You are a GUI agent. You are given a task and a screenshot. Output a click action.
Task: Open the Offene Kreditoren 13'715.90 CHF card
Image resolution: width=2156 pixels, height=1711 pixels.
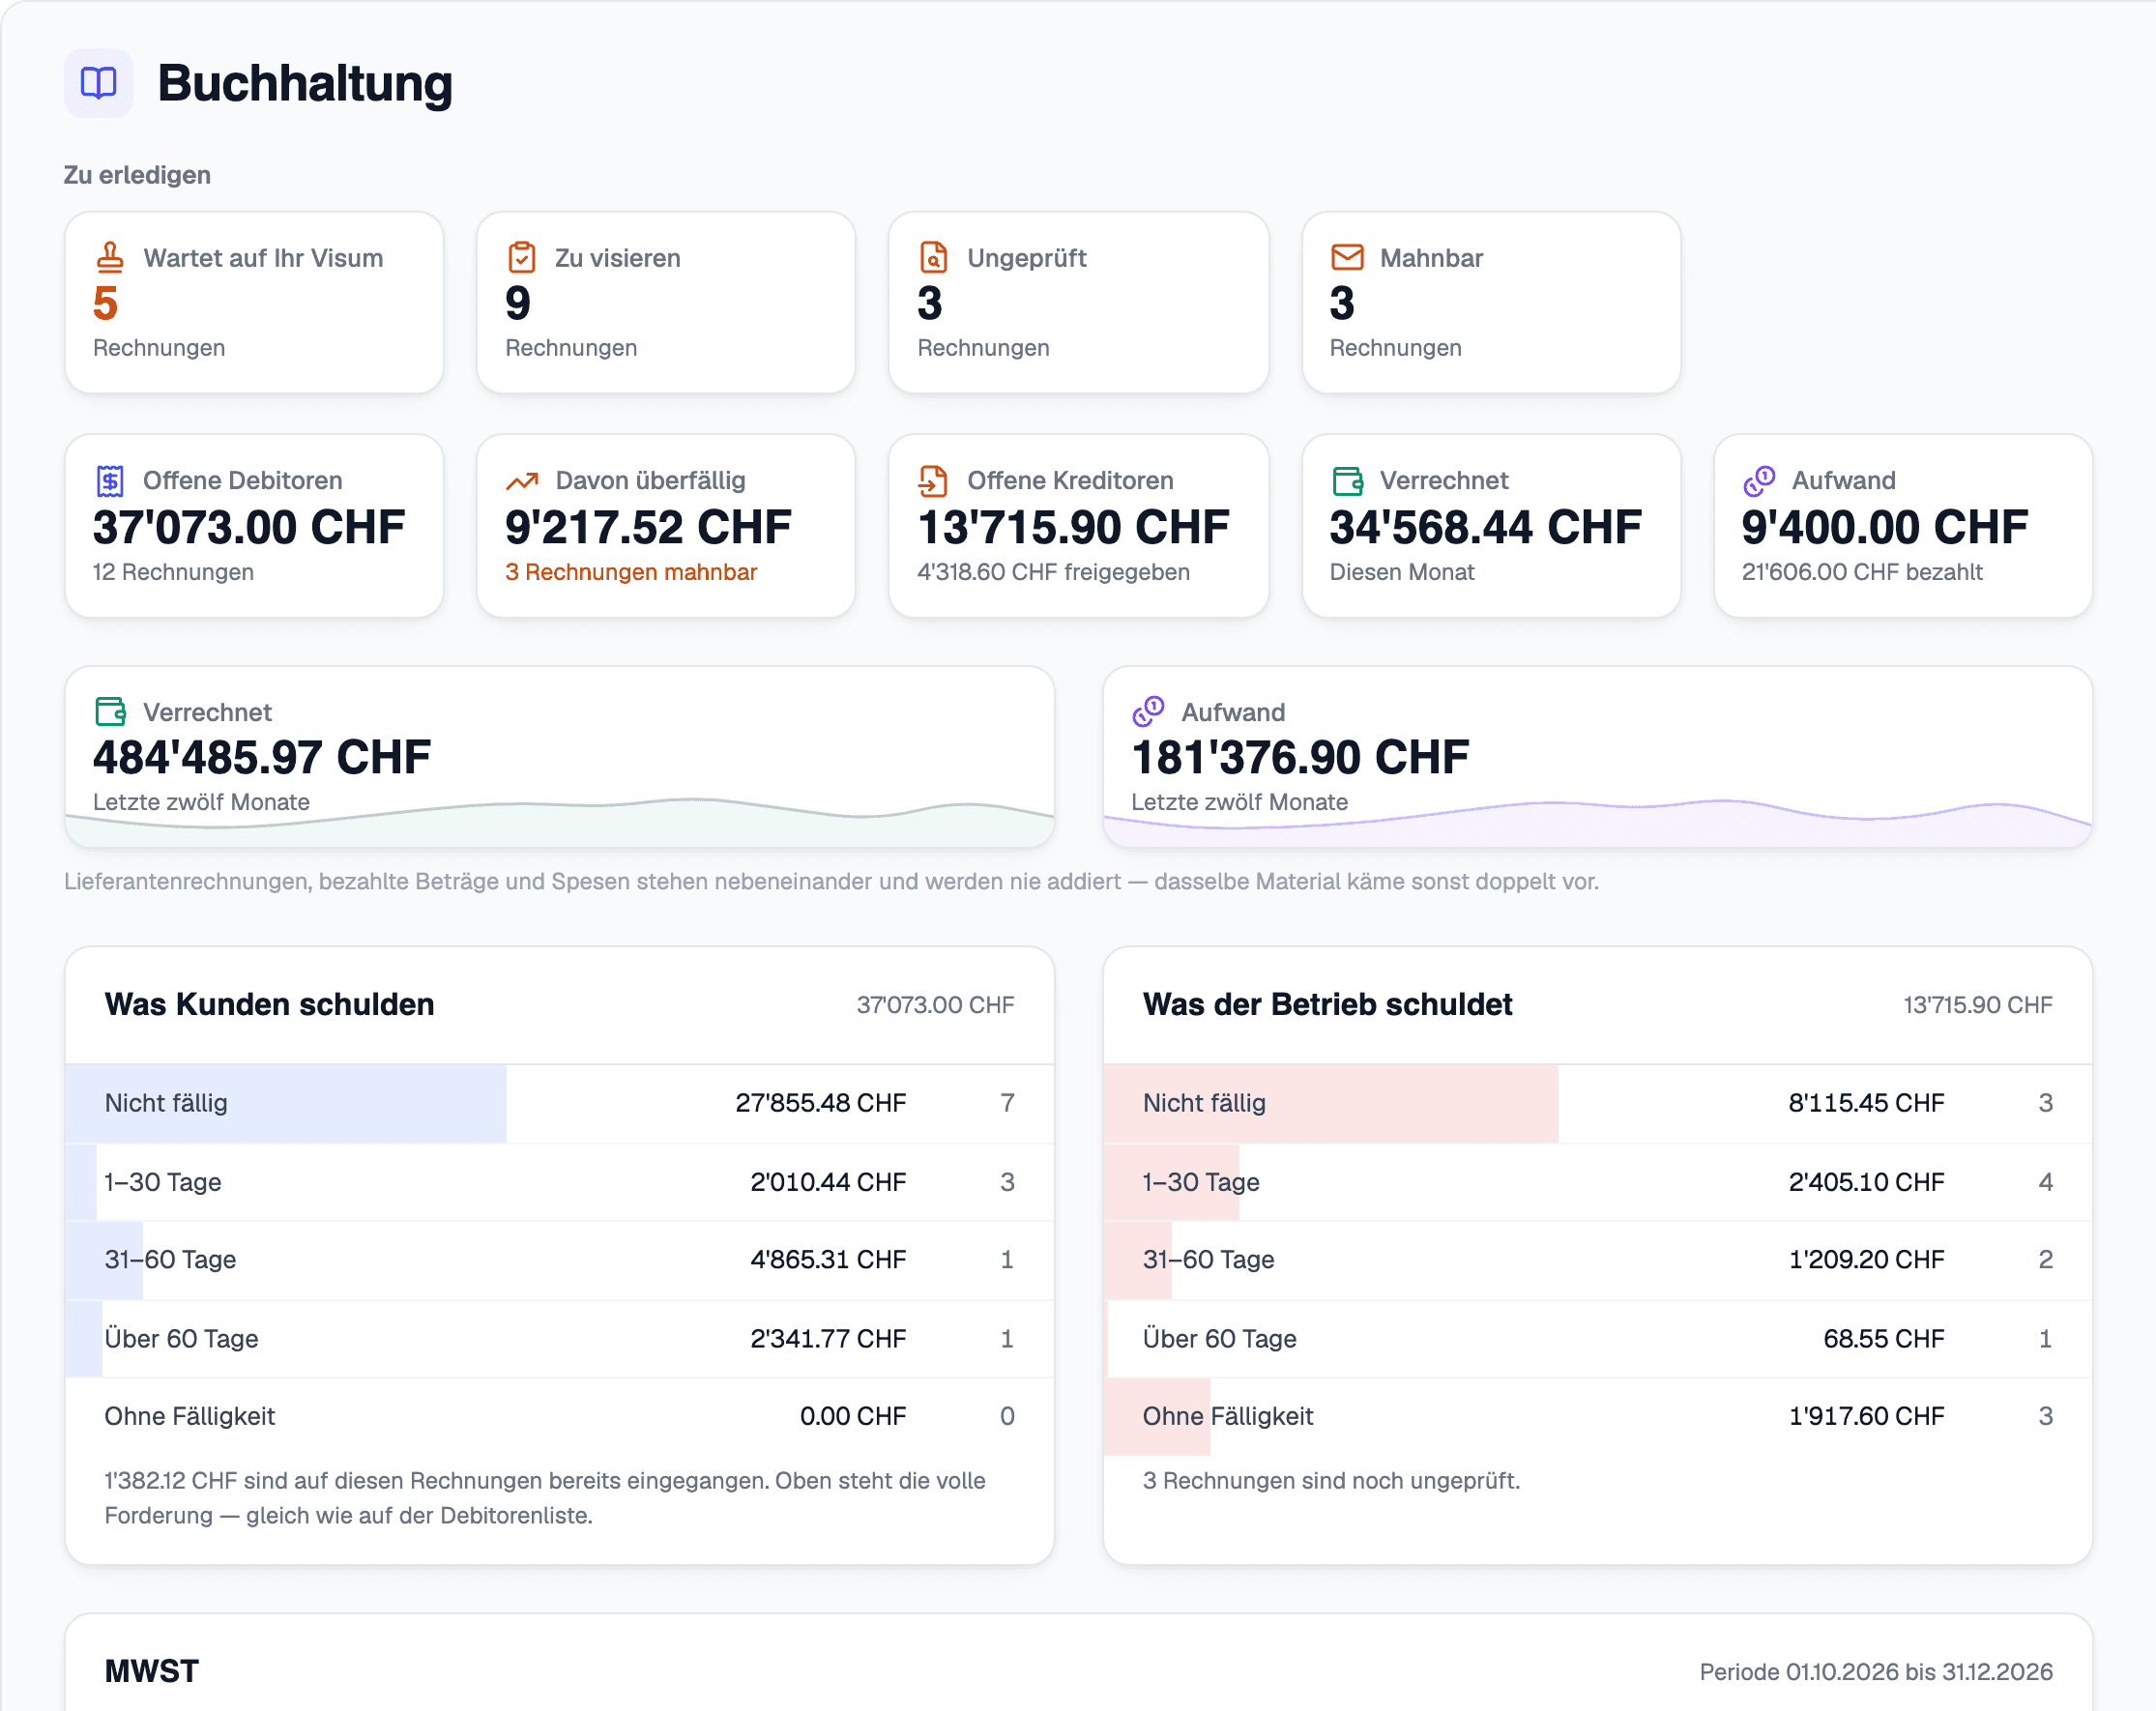tap(1078, 526)
